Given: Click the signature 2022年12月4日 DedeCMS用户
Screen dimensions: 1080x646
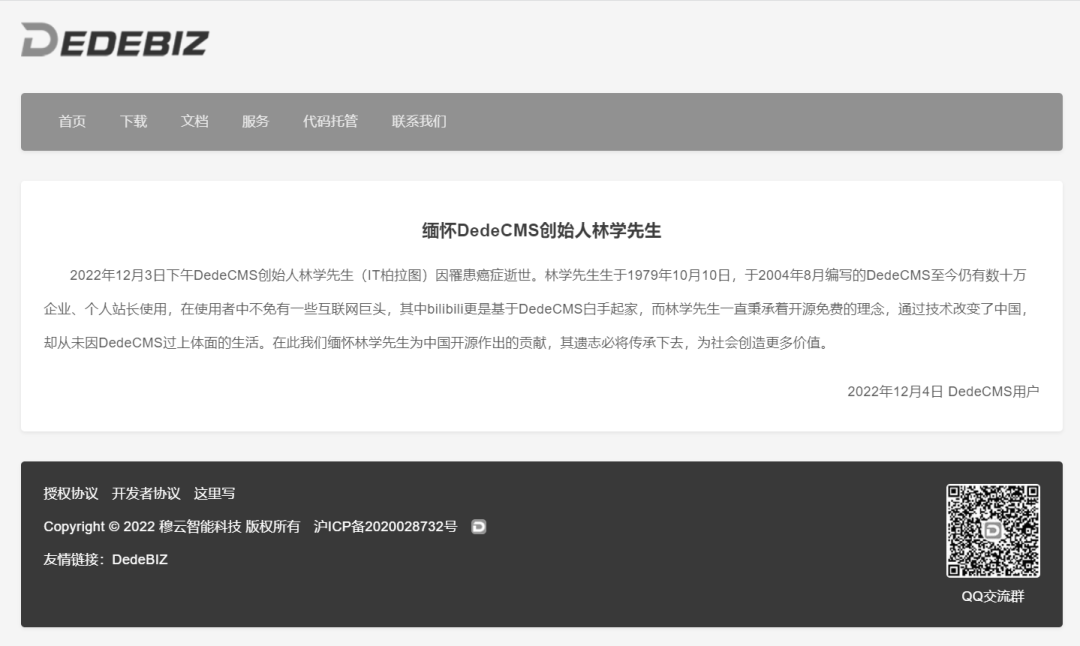Looking at the screenshot, I should point(943,391).
